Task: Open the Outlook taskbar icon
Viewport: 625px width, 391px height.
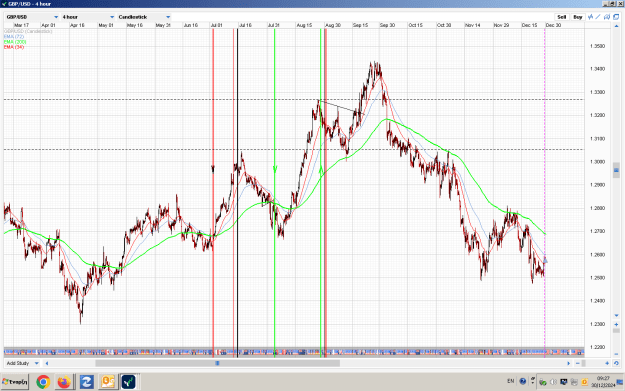Action: coord(108,382)
